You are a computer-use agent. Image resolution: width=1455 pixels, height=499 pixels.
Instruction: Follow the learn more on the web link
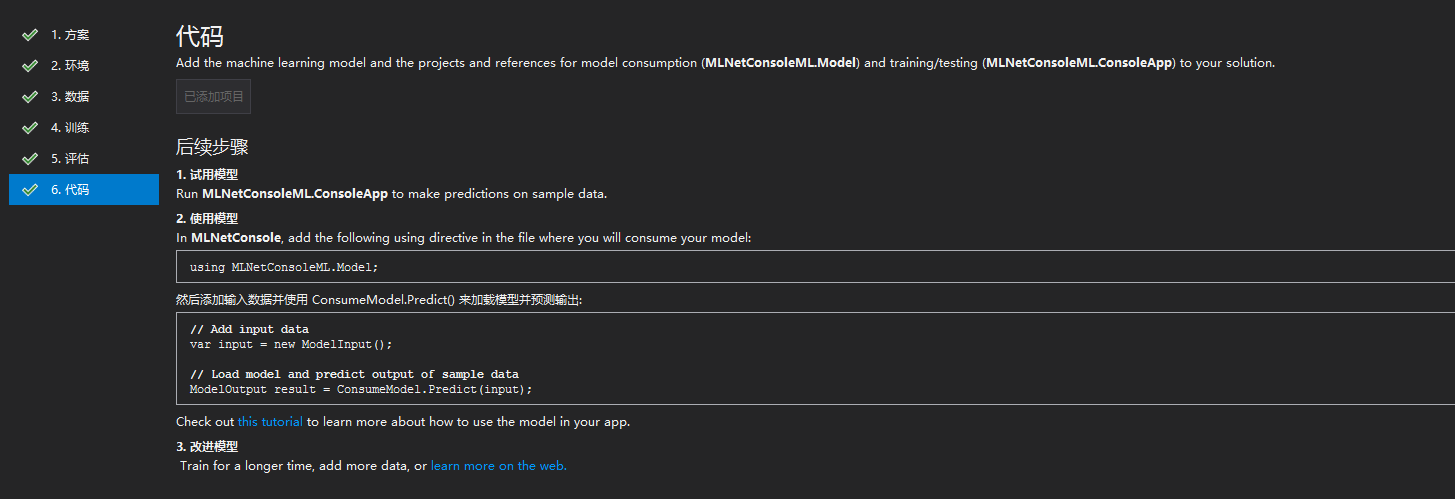pyautogui.click(x=498, y=466)
